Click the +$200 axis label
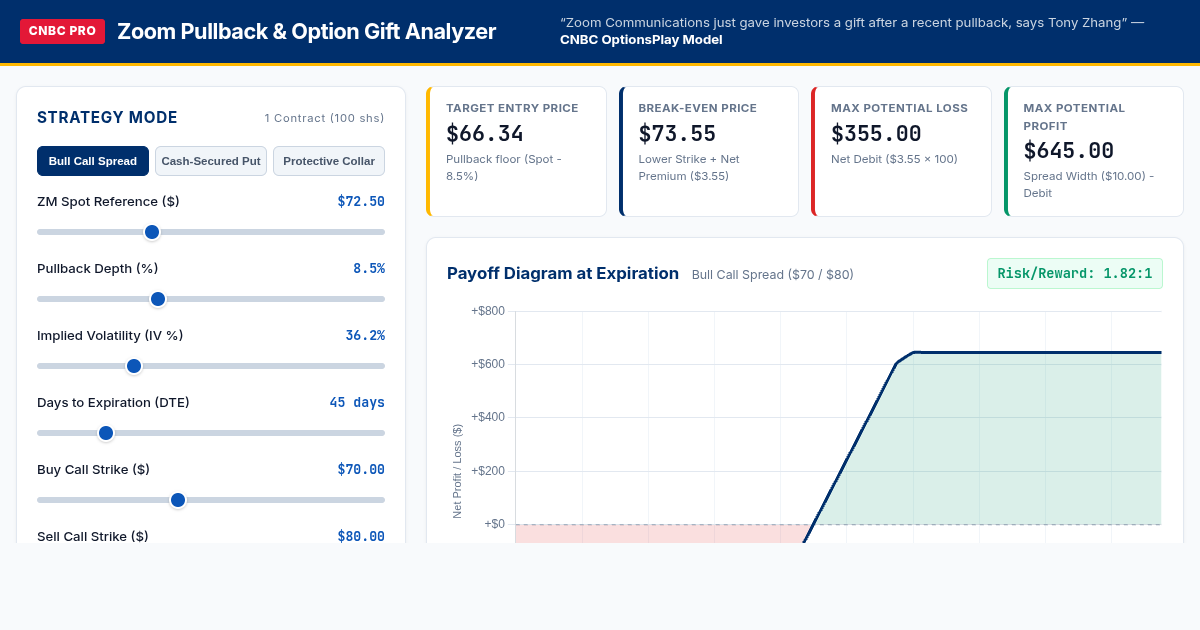Viewport: 1200px width, 630px height. pos(488,471)
